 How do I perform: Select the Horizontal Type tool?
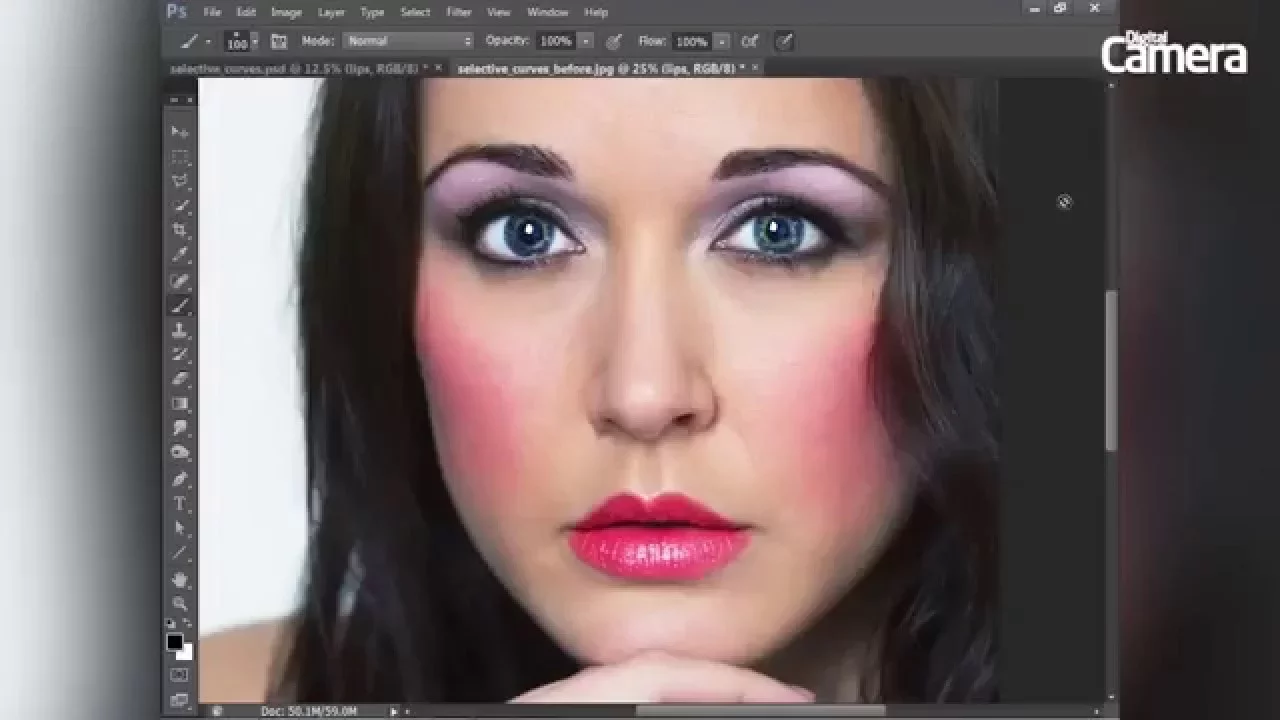coord(180,503)
